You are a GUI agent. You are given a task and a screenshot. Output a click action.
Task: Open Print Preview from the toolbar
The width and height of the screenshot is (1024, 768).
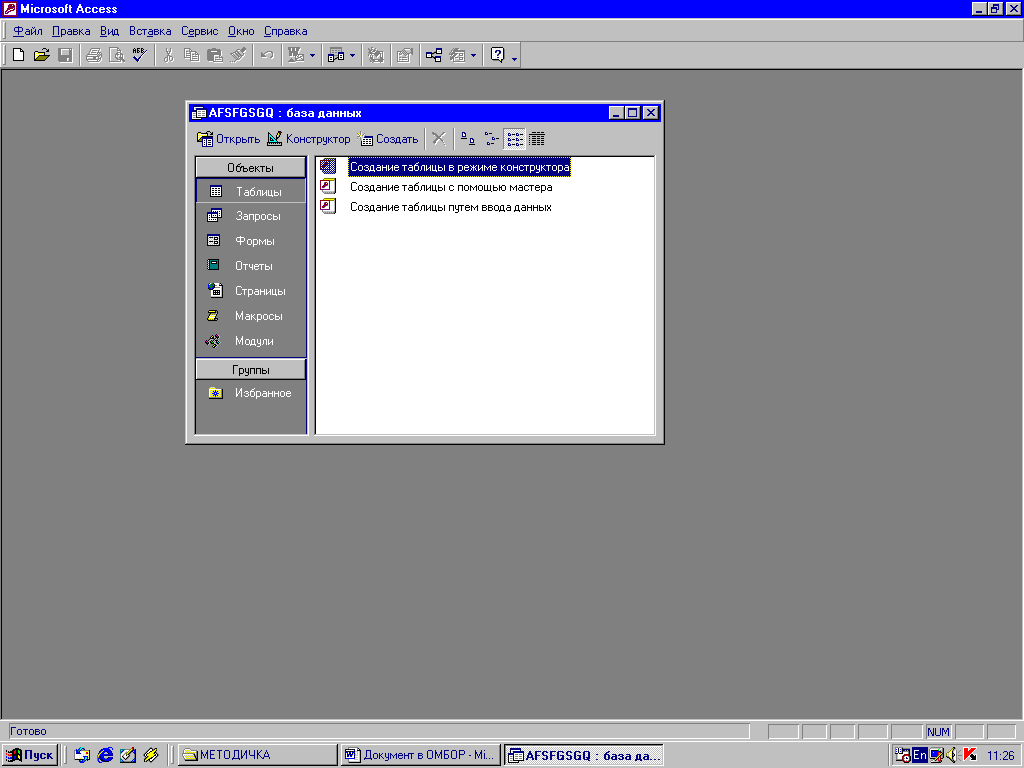click(117, 55)
